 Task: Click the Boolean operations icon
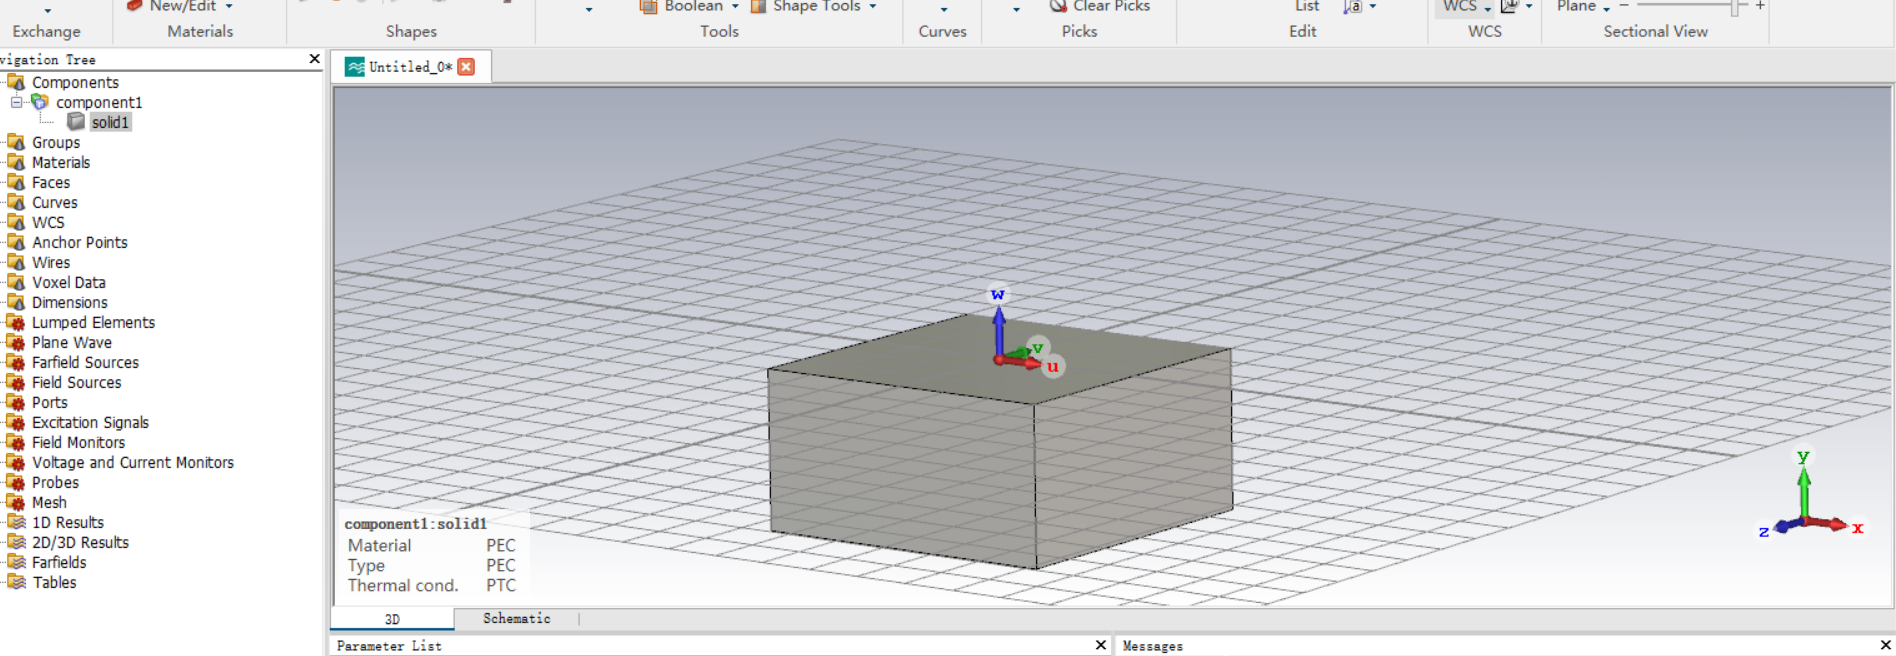(x=648, y=6)
